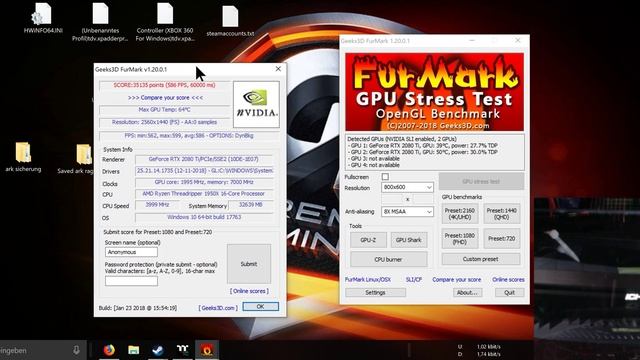Click the SCORE:35135 points text
Screen dimensions: 640x360
coord(164,85)
